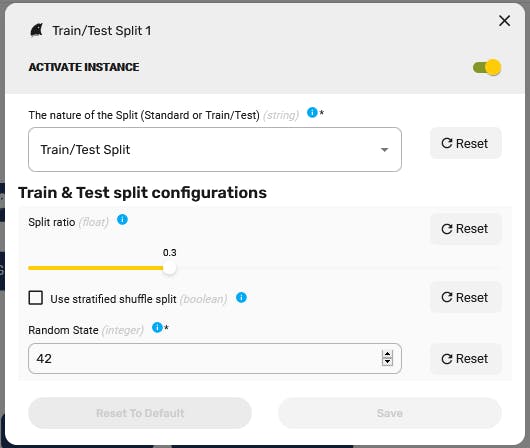Reset the Random State value
The width and height of the screenshot is (530, 448).
(x=465, y=358)
